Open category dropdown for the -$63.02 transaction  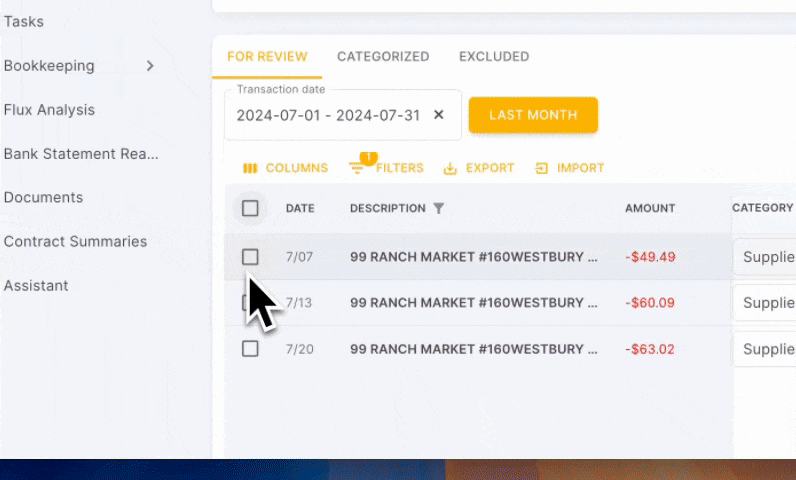[x=766, y=349]
